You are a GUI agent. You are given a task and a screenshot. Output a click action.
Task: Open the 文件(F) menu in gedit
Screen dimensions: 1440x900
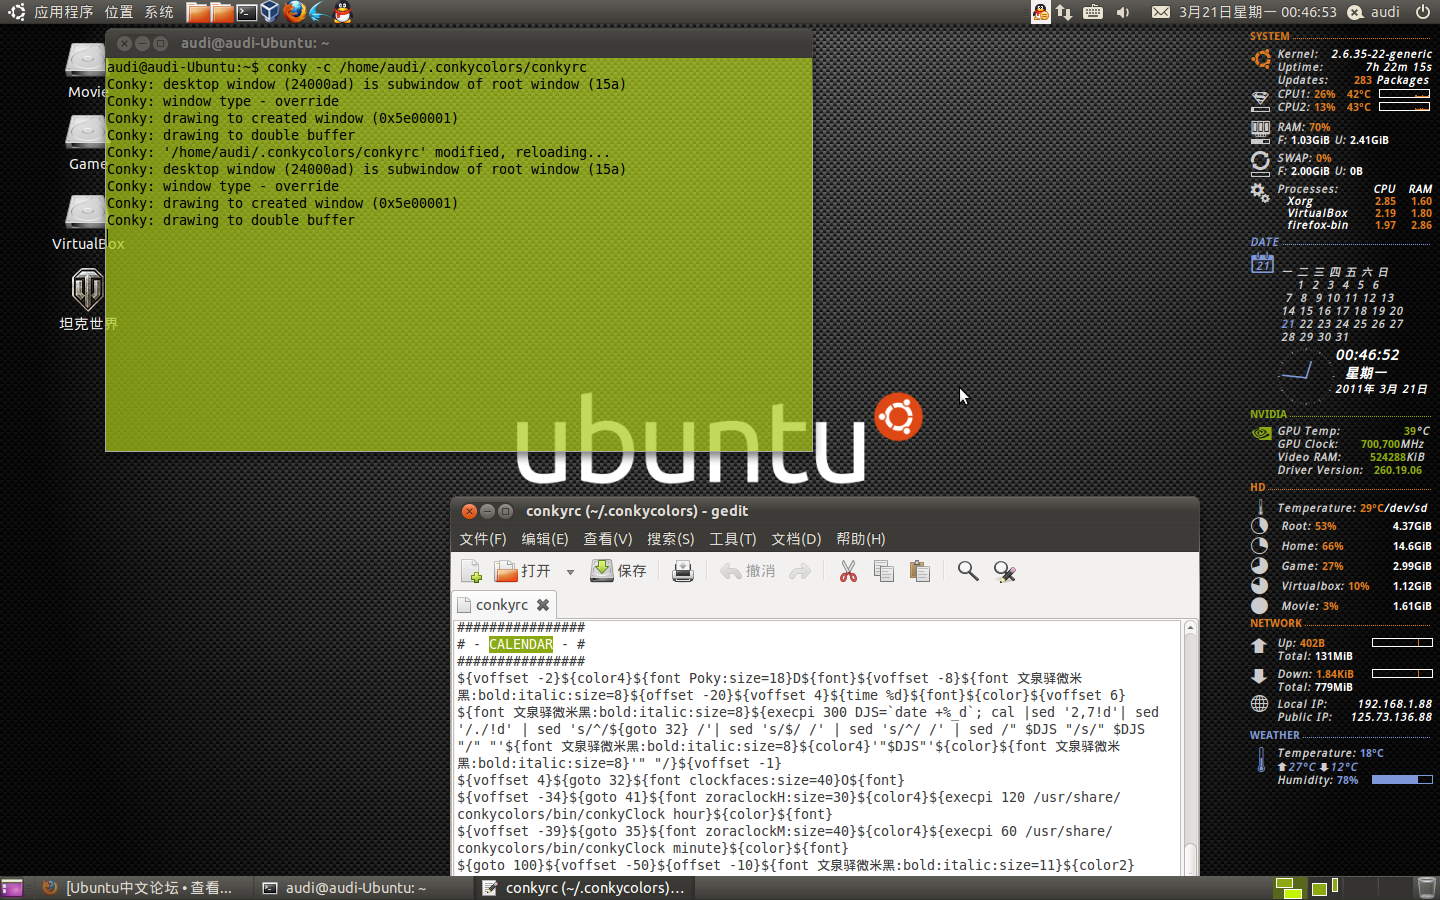[x=483, y=539]
